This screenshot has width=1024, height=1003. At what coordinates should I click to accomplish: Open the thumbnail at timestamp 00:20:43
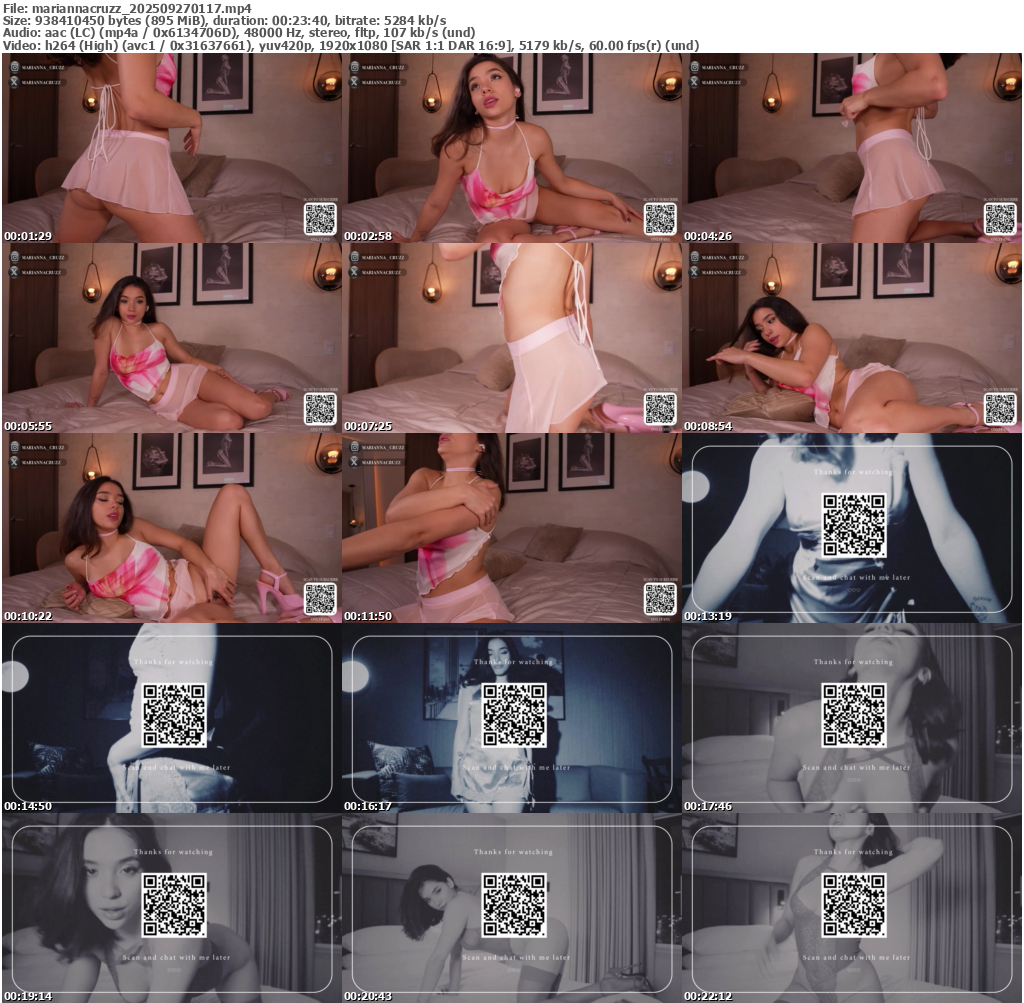512,907
